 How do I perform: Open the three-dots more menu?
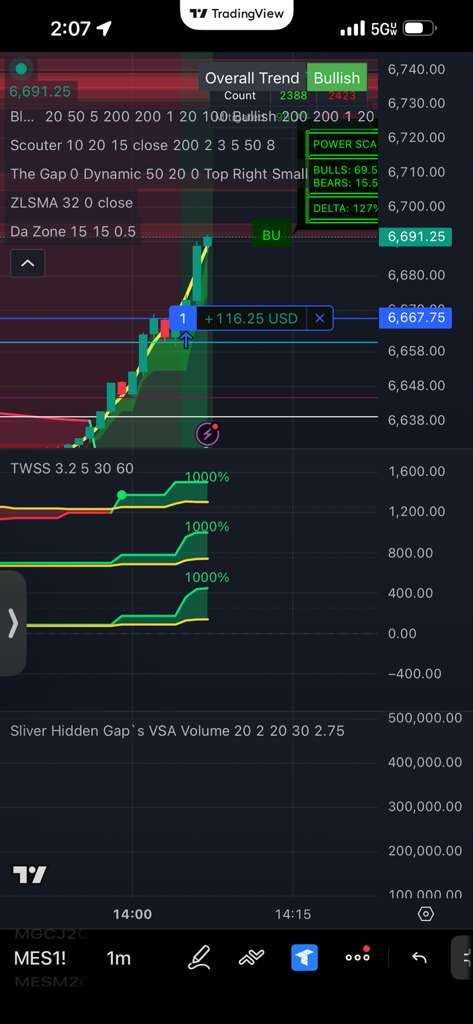pyautogui.click(x=358, y=956)
